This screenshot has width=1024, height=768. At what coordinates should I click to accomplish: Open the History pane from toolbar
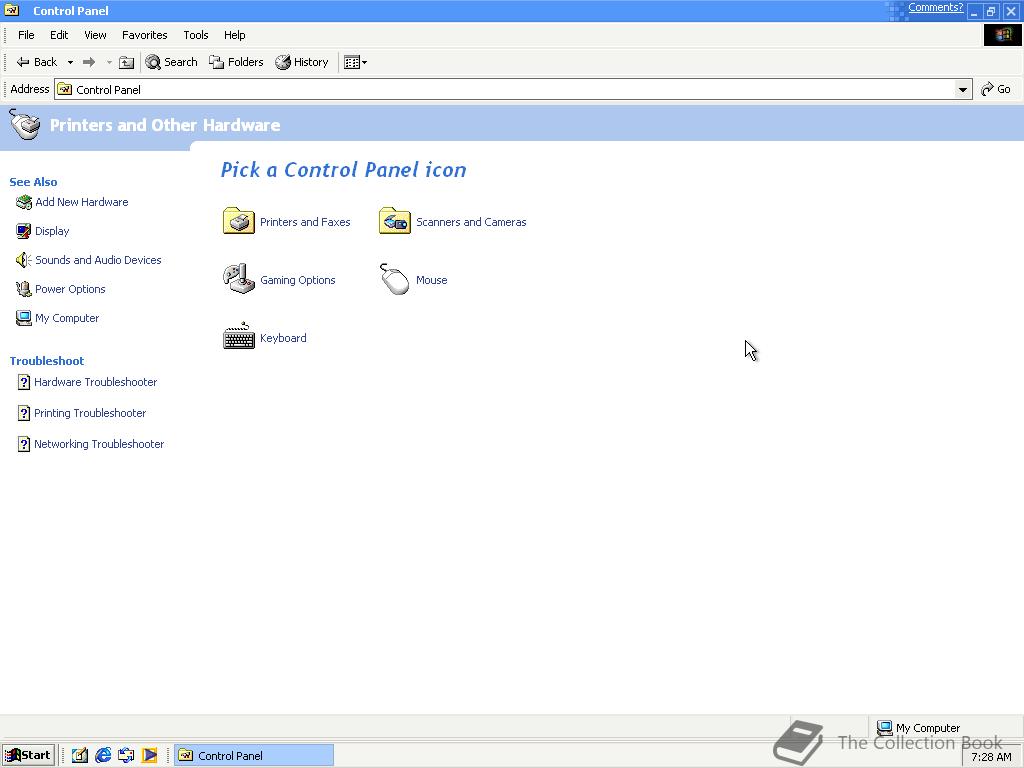(x=302, y=62)
